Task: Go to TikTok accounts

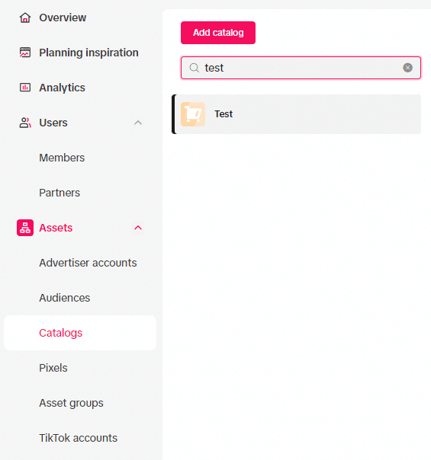Action: [x=78, y=438]
